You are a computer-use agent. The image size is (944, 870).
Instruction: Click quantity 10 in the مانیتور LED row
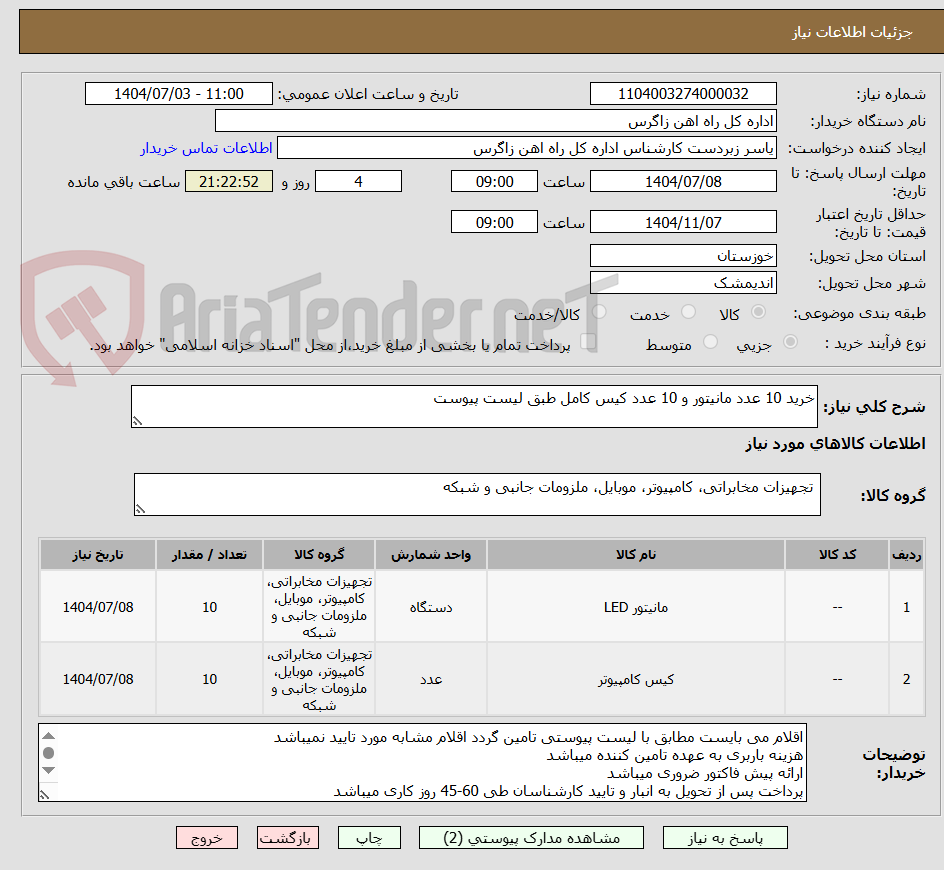pos(210,607)
